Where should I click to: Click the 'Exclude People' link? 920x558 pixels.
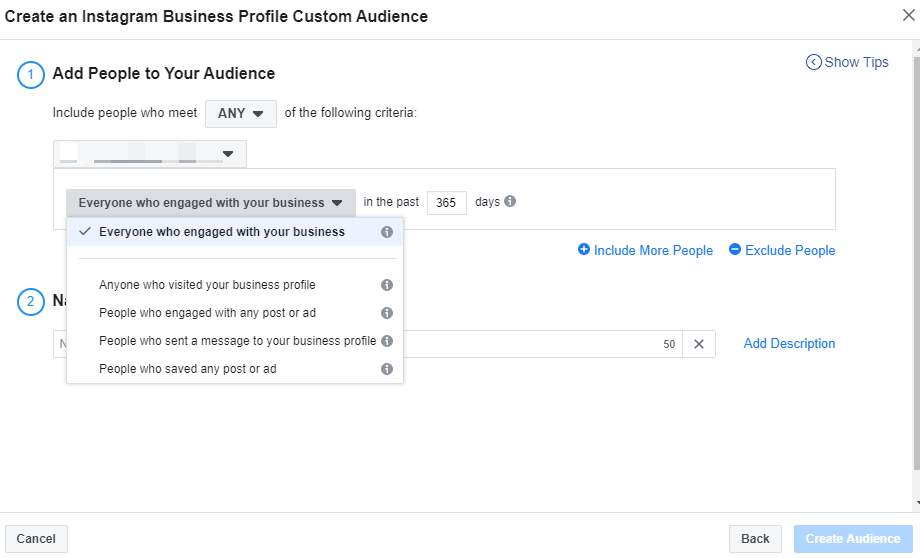pos(782,251)
